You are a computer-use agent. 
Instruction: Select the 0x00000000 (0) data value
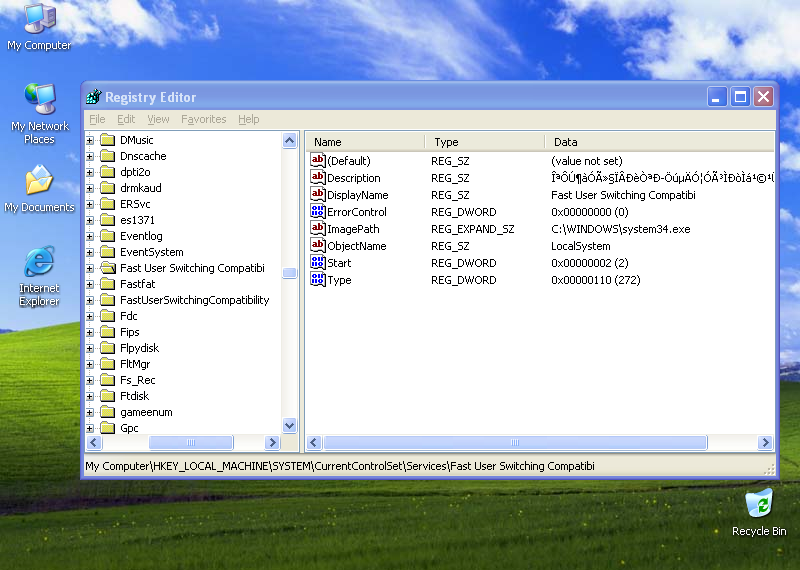coord(589,212)
